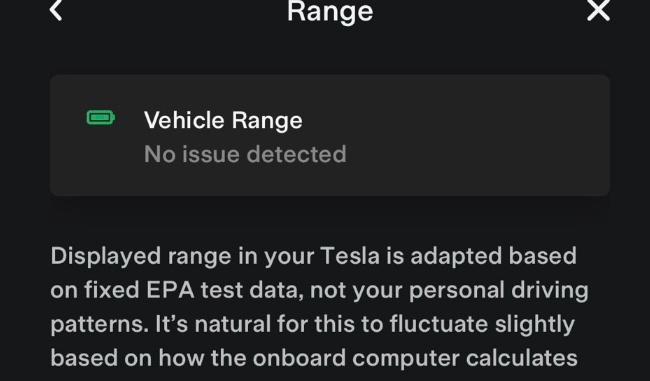The height and width of the screenshot is (381, 650).
Task: Tap the green battery icon
Action: pos(101,118)
